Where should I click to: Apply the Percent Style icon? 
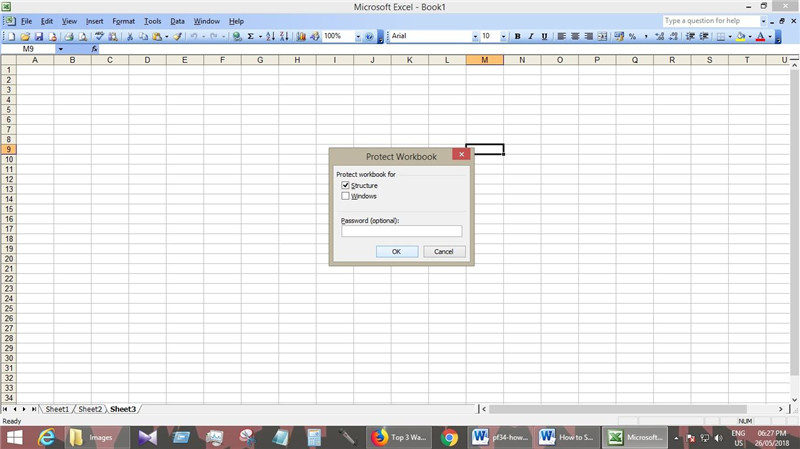click(x=632, y=36)
